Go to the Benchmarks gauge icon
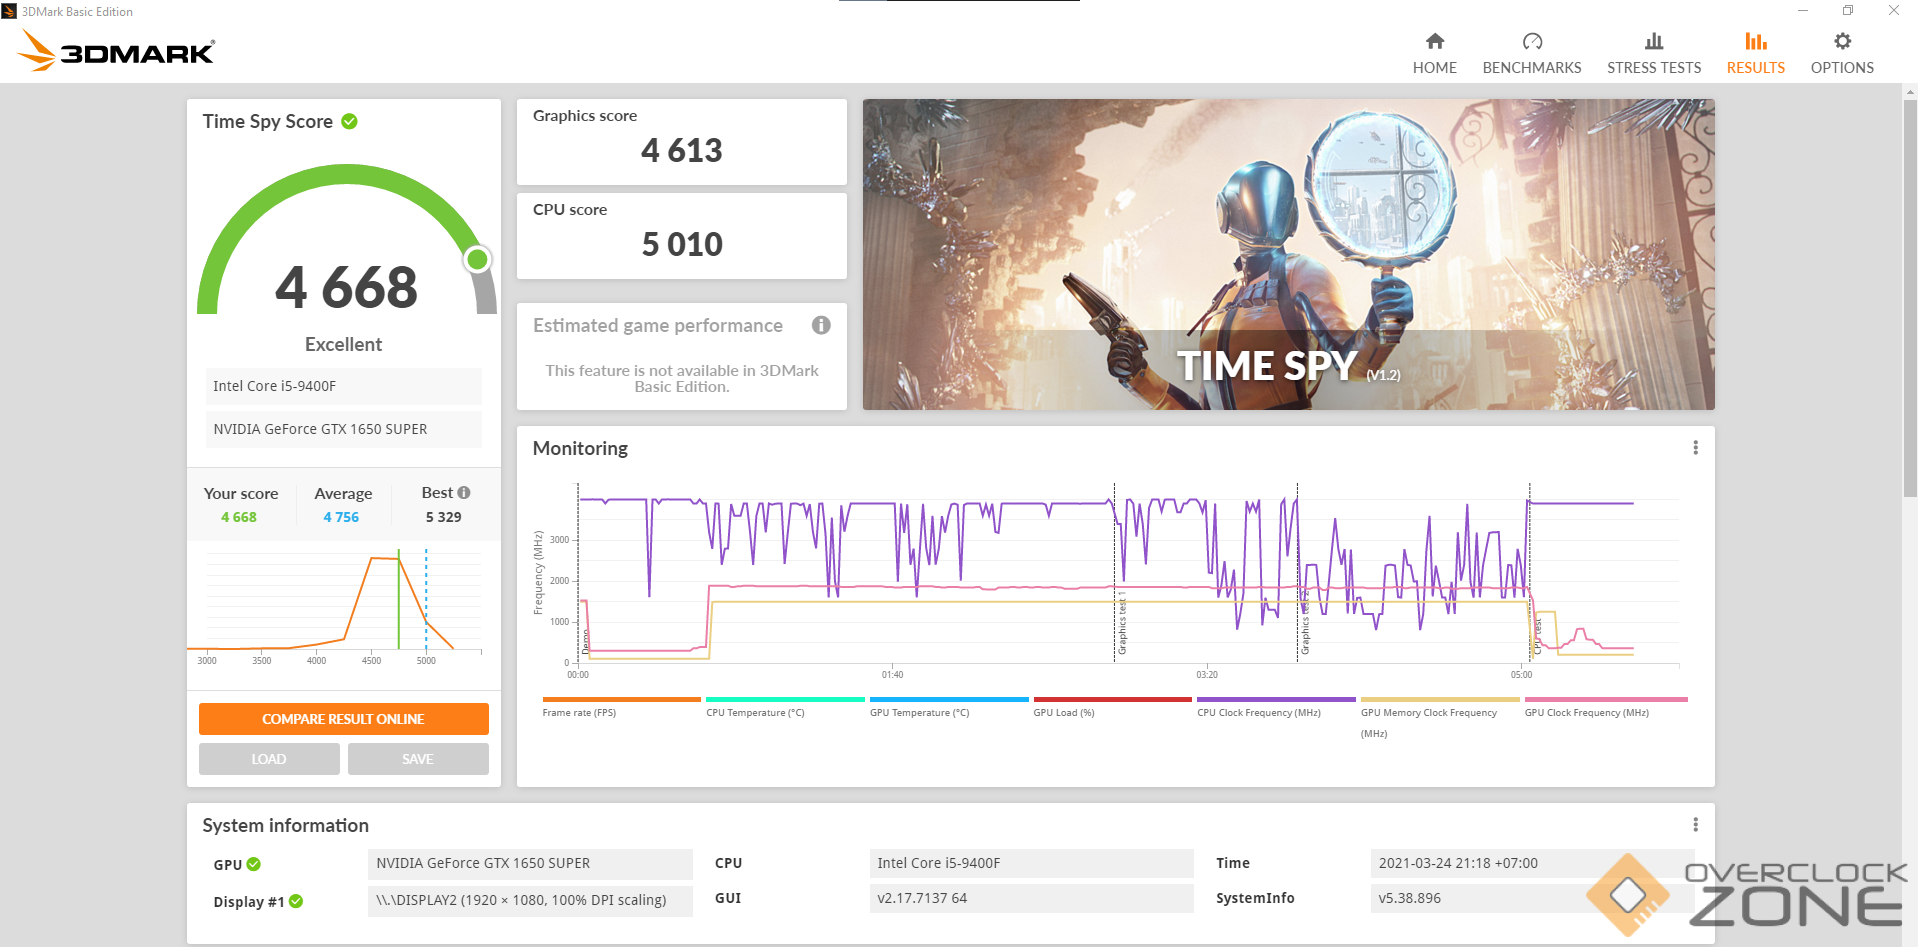1918x947 pixels. click(x=1531, y=42)
